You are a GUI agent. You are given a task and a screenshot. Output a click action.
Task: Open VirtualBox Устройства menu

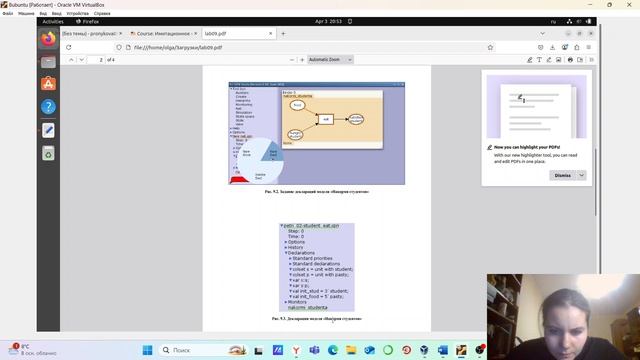point(78,13)
